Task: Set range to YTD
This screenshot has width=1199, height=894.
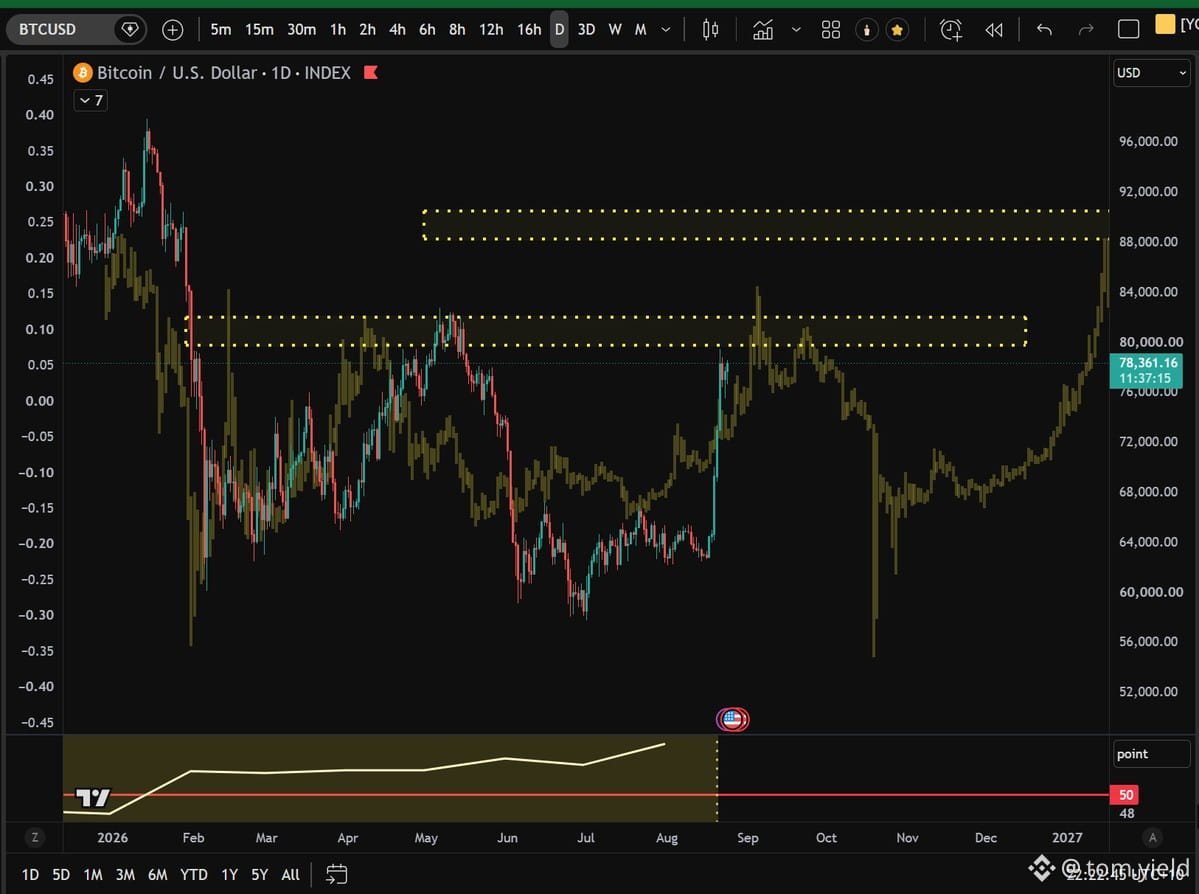Action: tap(193, 874)
